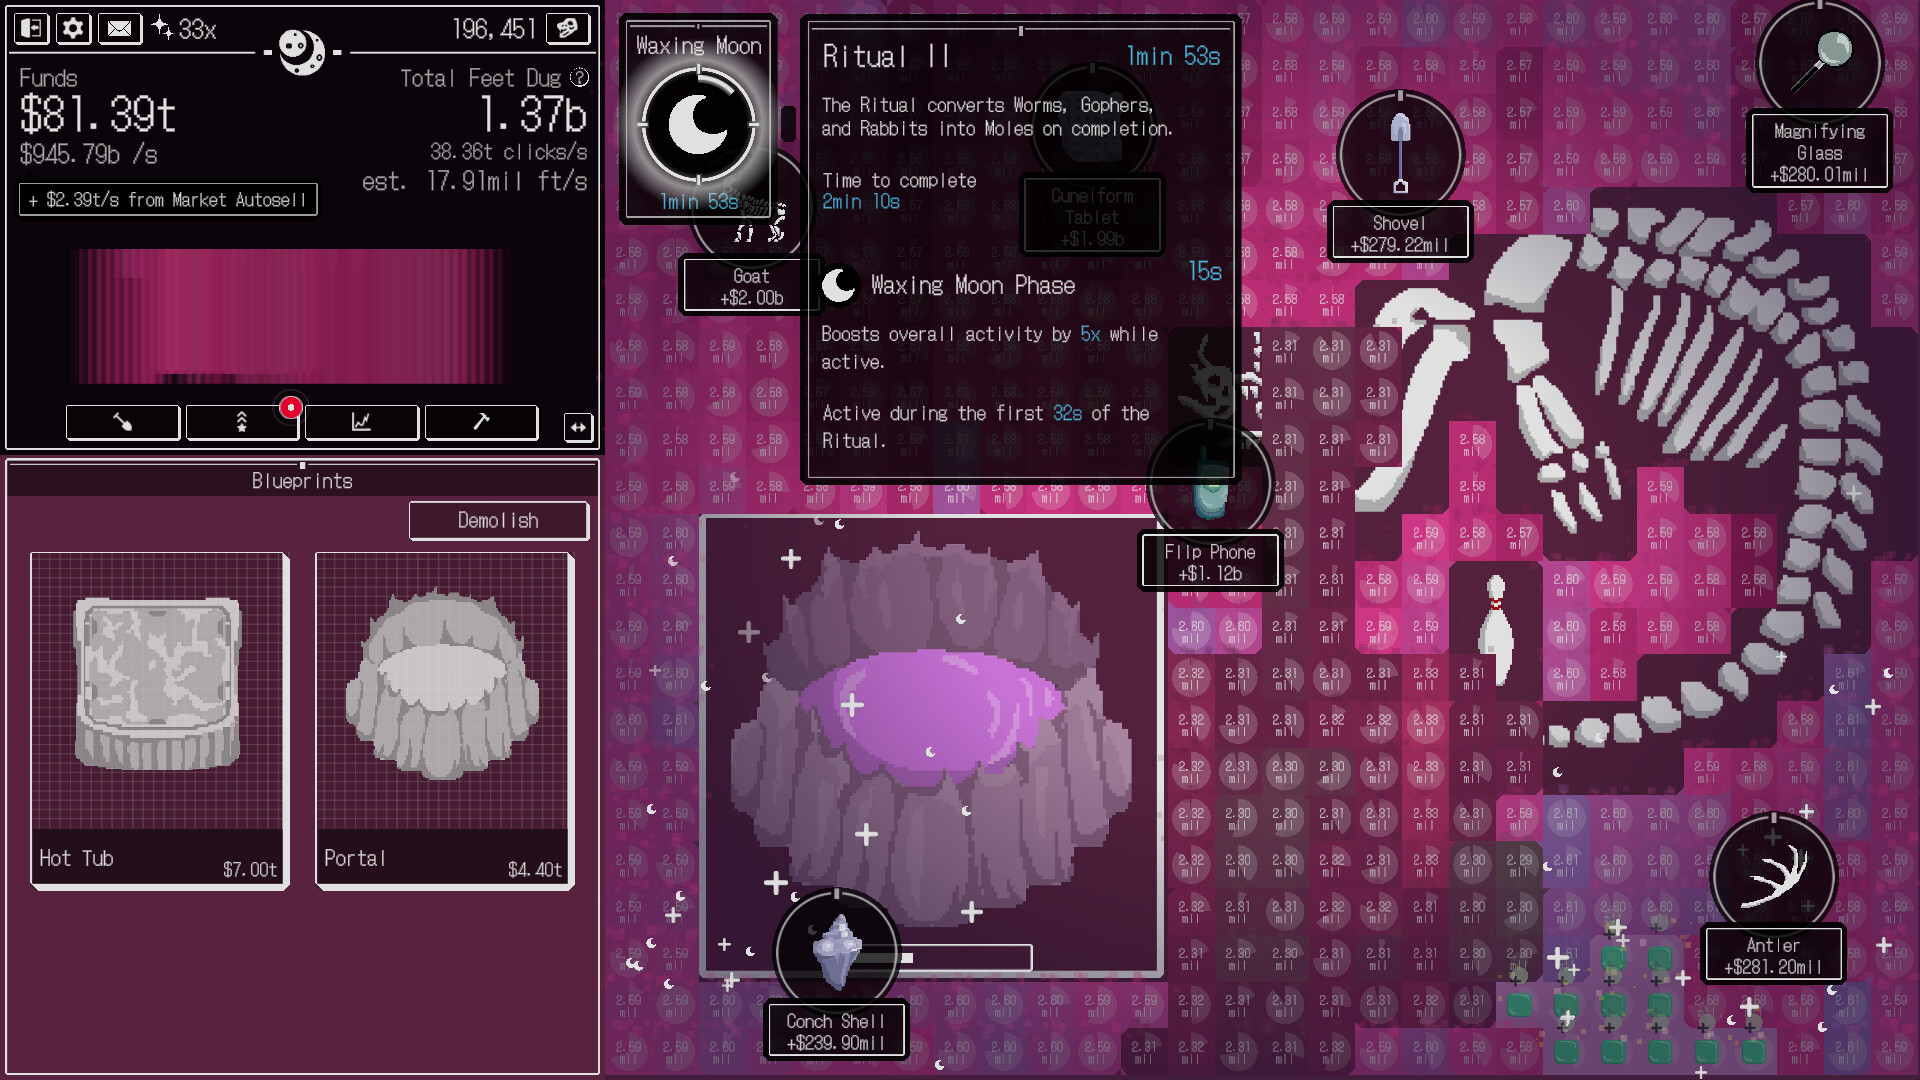Screen dimensions: 1920x1080
Task: Click the exit/collapse panel icon
Action: pos(32,28)
